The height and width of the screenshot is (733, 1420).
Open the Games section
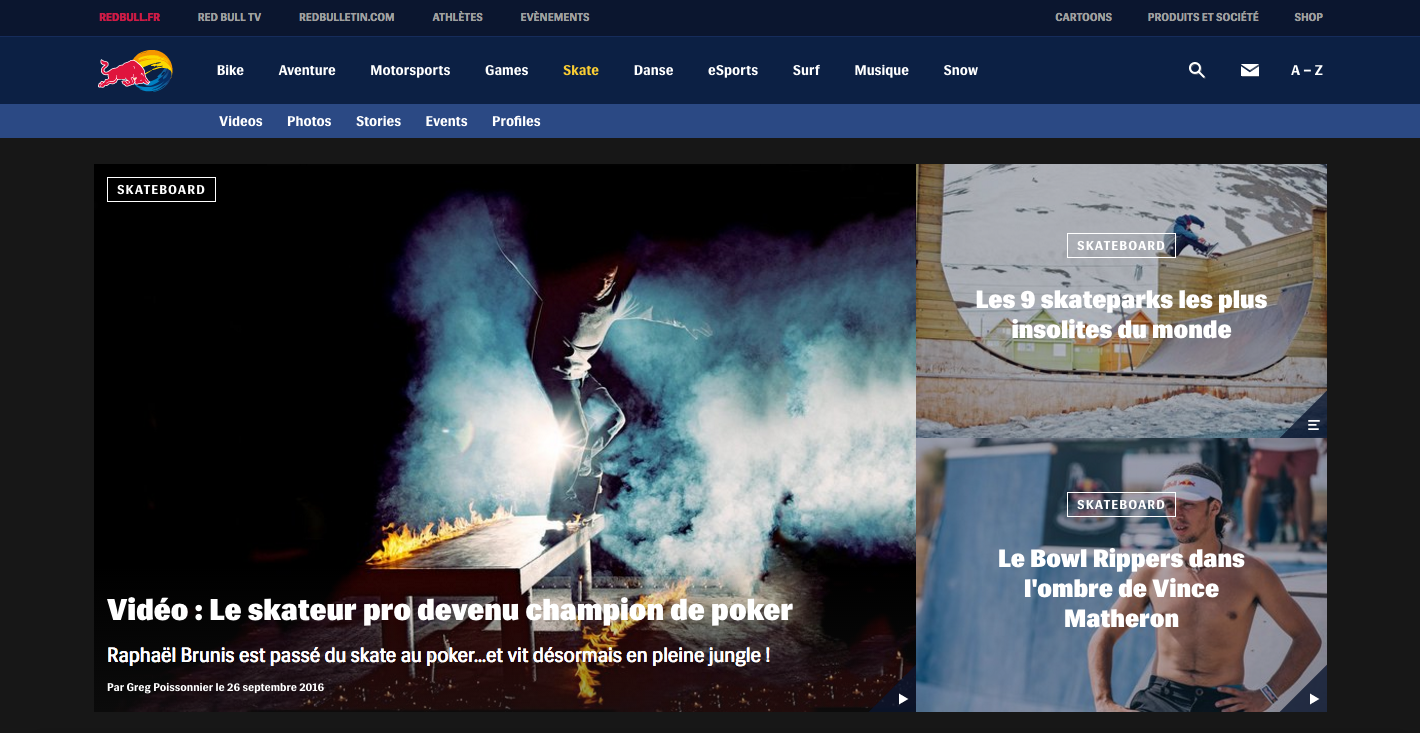coord(506,70)
